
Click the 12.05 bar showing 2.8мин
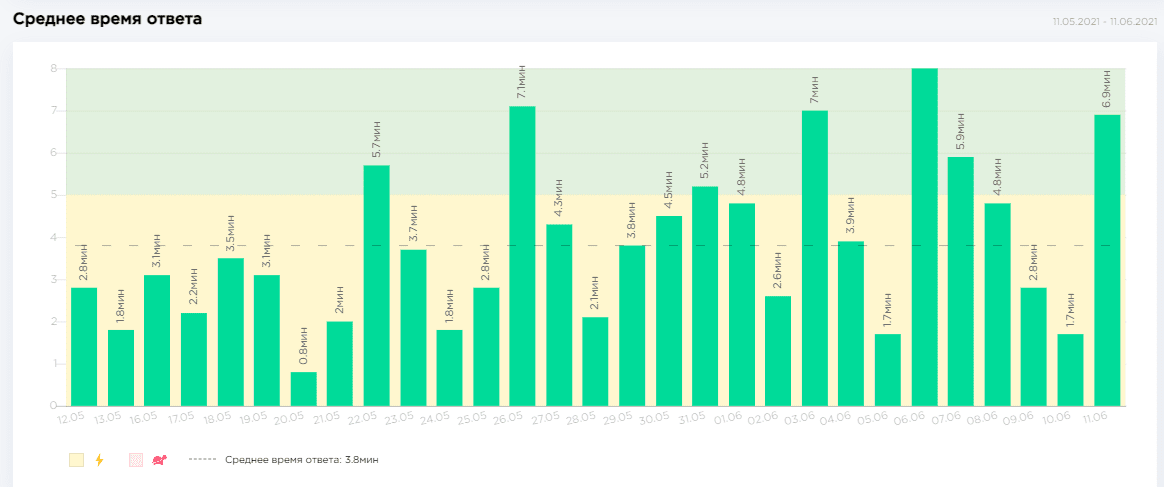coord(84,347)
